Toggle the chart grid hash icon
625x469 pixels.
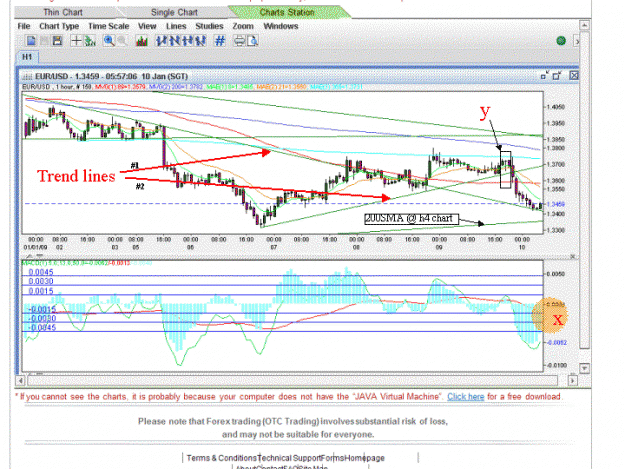[x=220, y=41]
